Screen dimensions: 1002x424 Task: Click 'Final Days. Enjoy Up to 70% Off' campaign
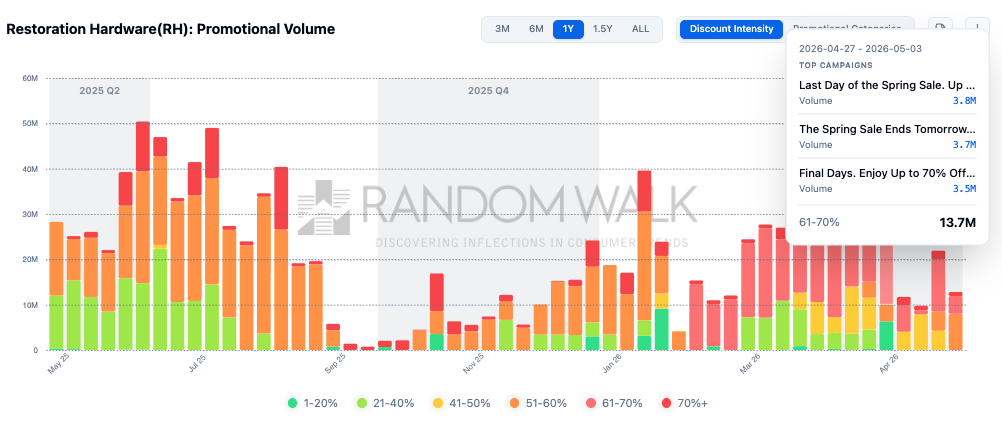887,172
